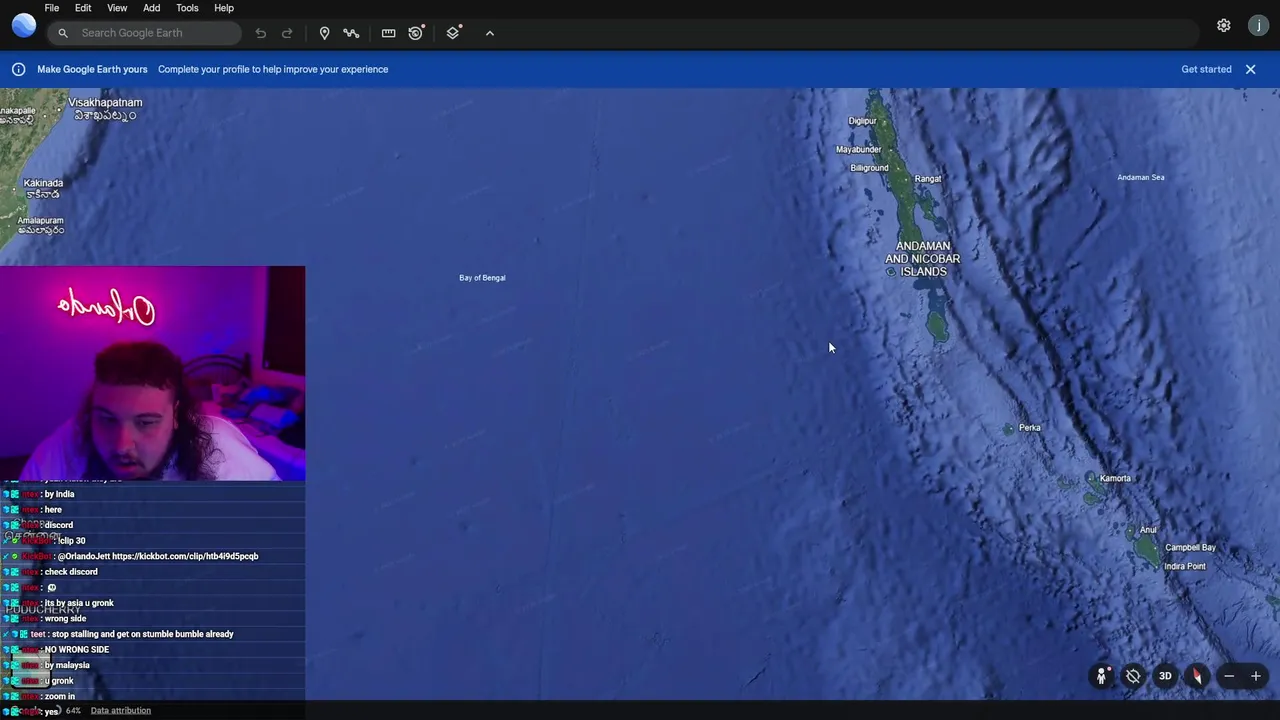Click the Rangat place label

click(x=928, y=179)
